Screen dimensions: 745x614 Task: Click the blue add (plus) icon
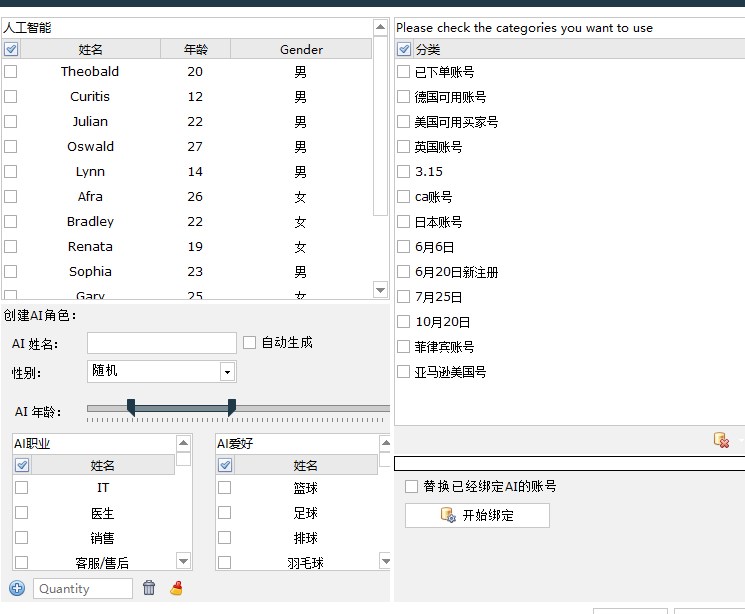[17, 588]
